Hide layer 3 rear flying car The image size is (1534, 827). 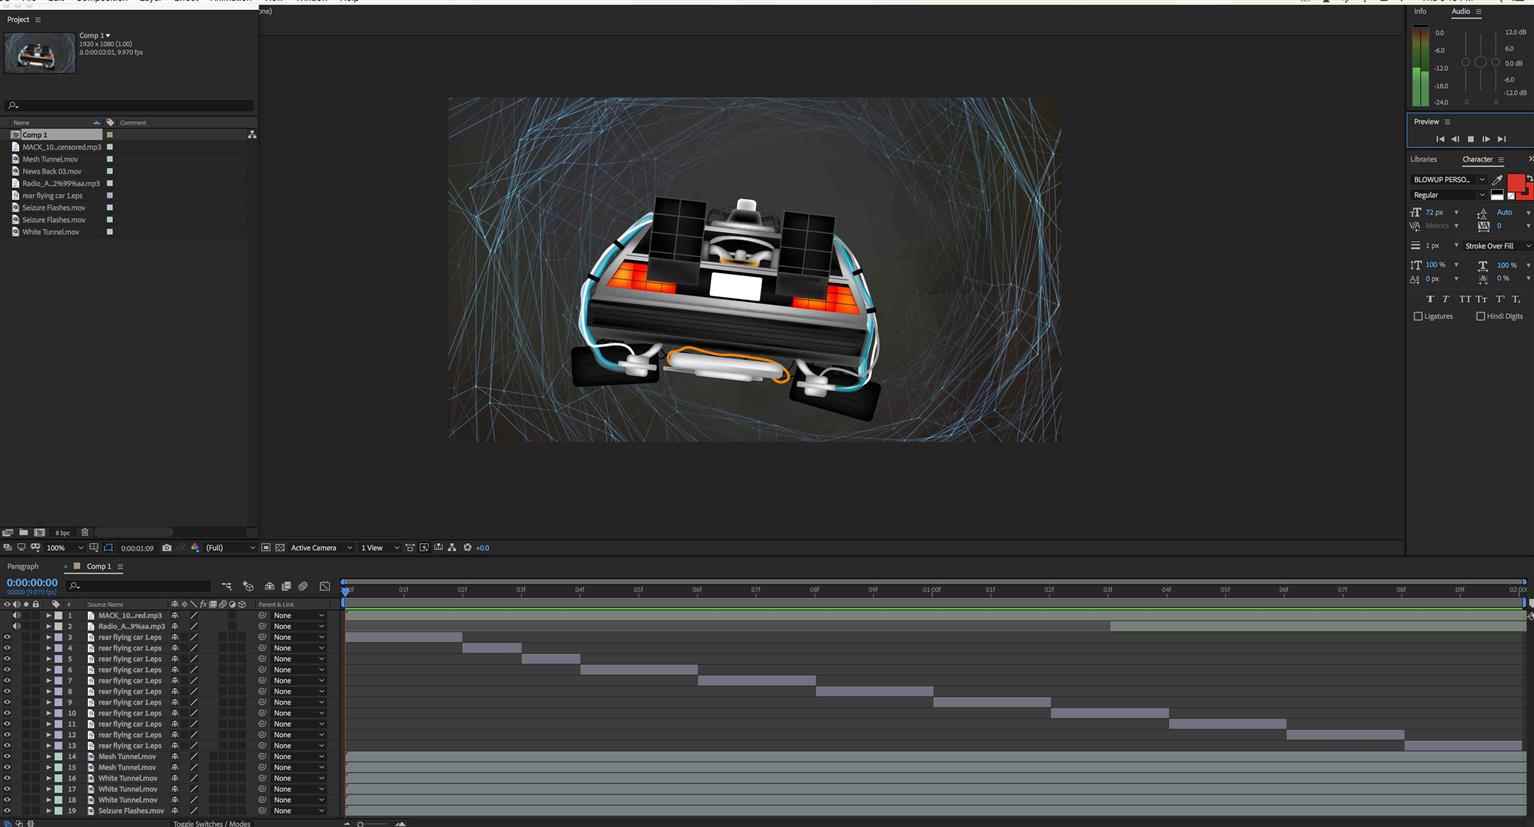point(7,637)
